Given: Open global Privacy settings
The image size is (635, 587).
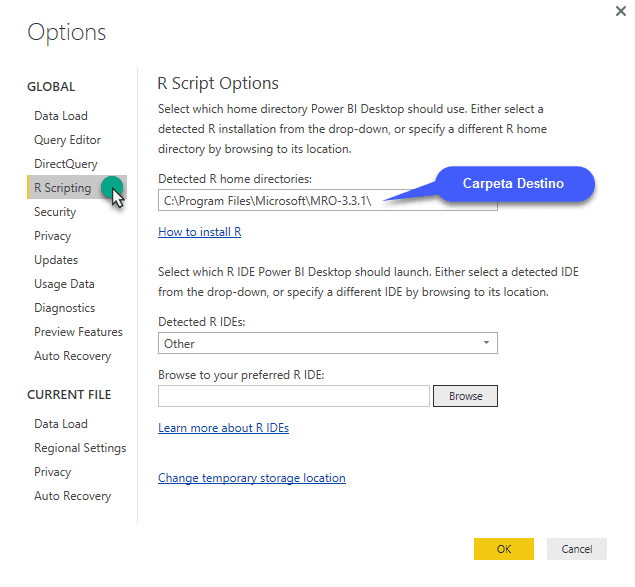Looking at the screenshot, I should click(x=52, y=236).
